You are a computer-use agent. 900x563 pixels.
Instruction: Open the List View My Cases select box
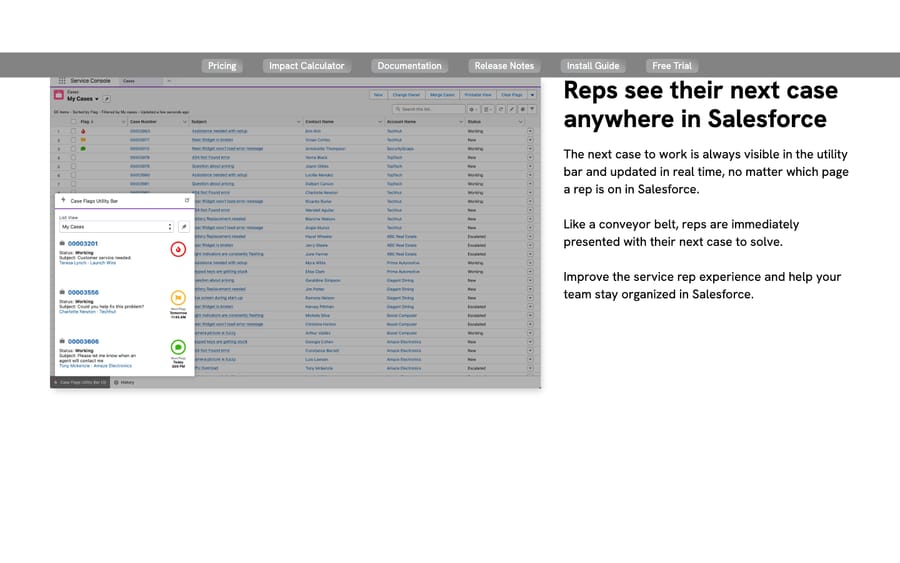point(117,227)
